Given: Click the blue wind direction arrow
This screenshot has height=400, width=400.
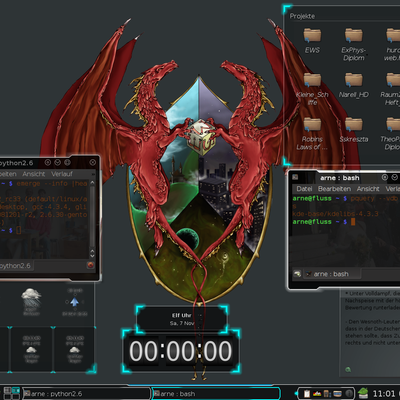Looking at the screenshot, I should point(75,302).
